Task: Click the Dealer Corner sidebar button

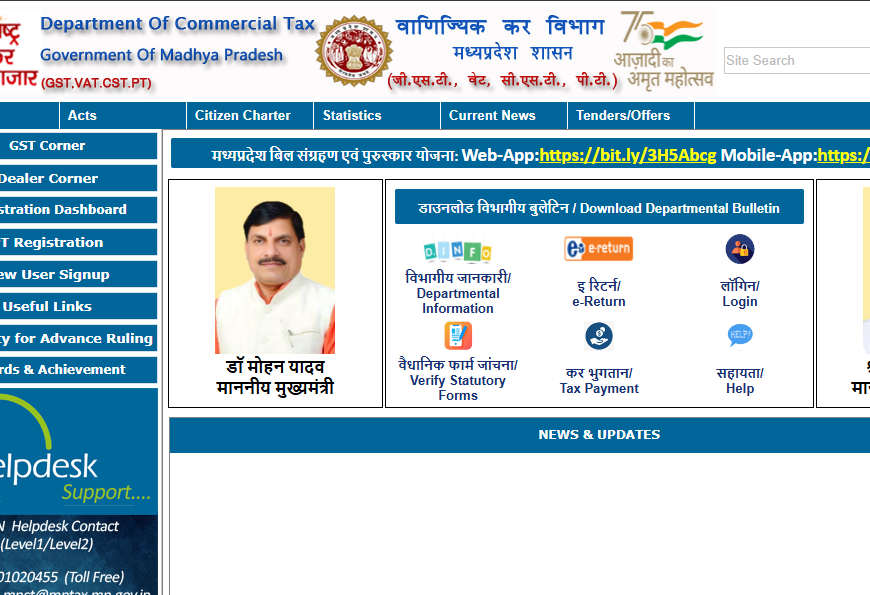Action: (48, 178)
